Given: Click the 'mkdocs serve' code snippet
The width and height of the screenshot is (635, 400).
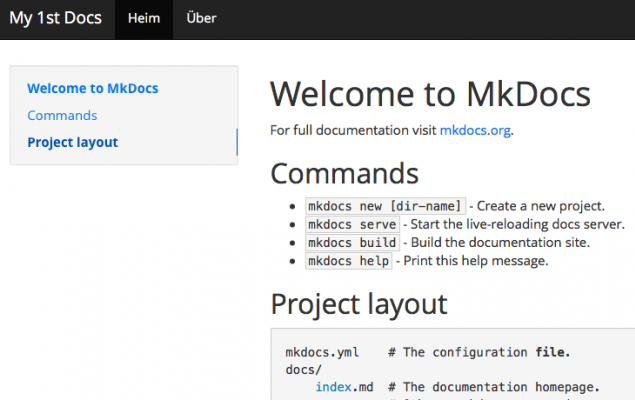Looking at the screenshot, I should point(352,224).
